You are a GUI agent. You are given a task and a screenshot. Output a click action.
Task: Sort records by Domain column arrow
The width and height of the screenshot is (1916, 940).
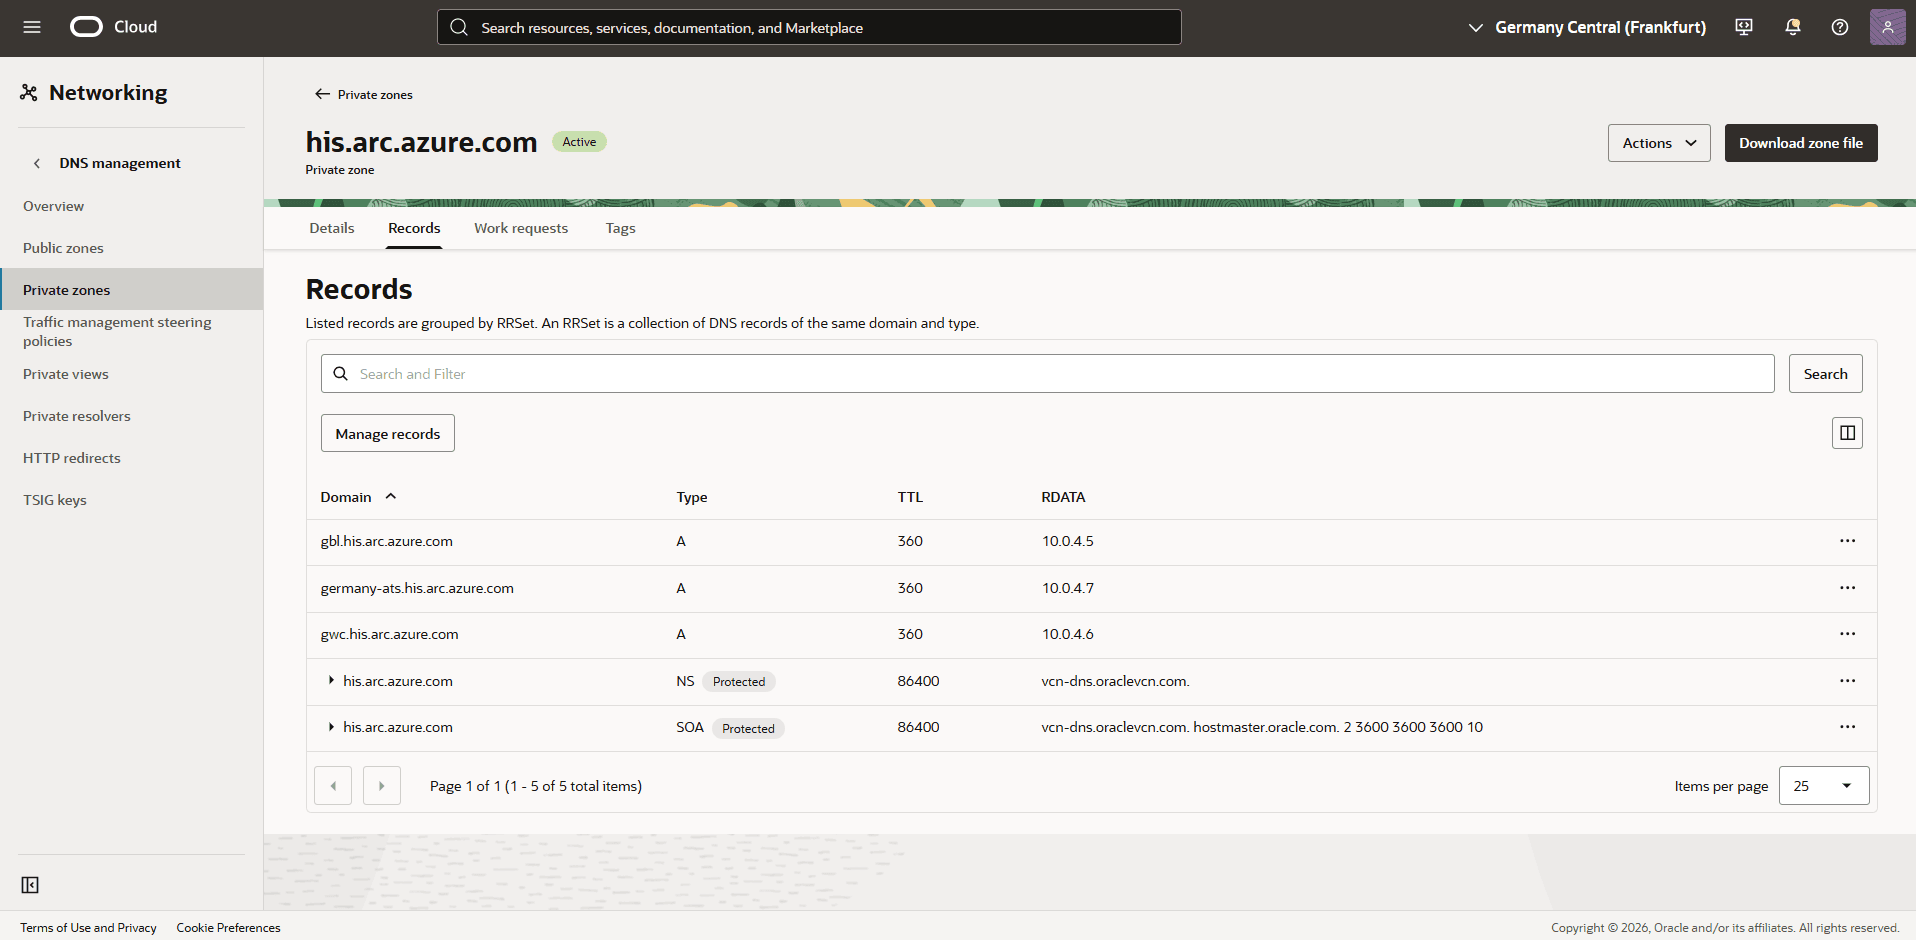391,497
